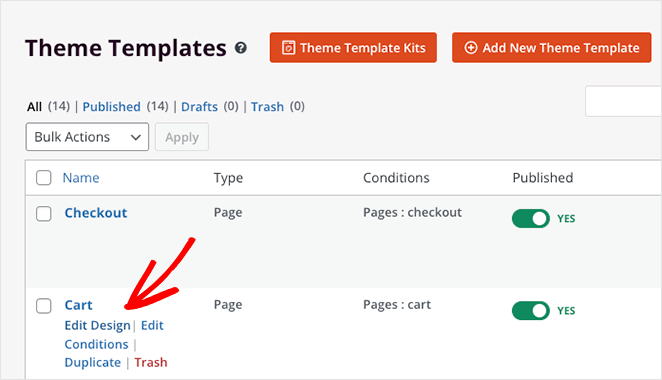The height and width of the screenshot is (380, 662).
Task: Show All templates filter
Action: pos(34,106)
